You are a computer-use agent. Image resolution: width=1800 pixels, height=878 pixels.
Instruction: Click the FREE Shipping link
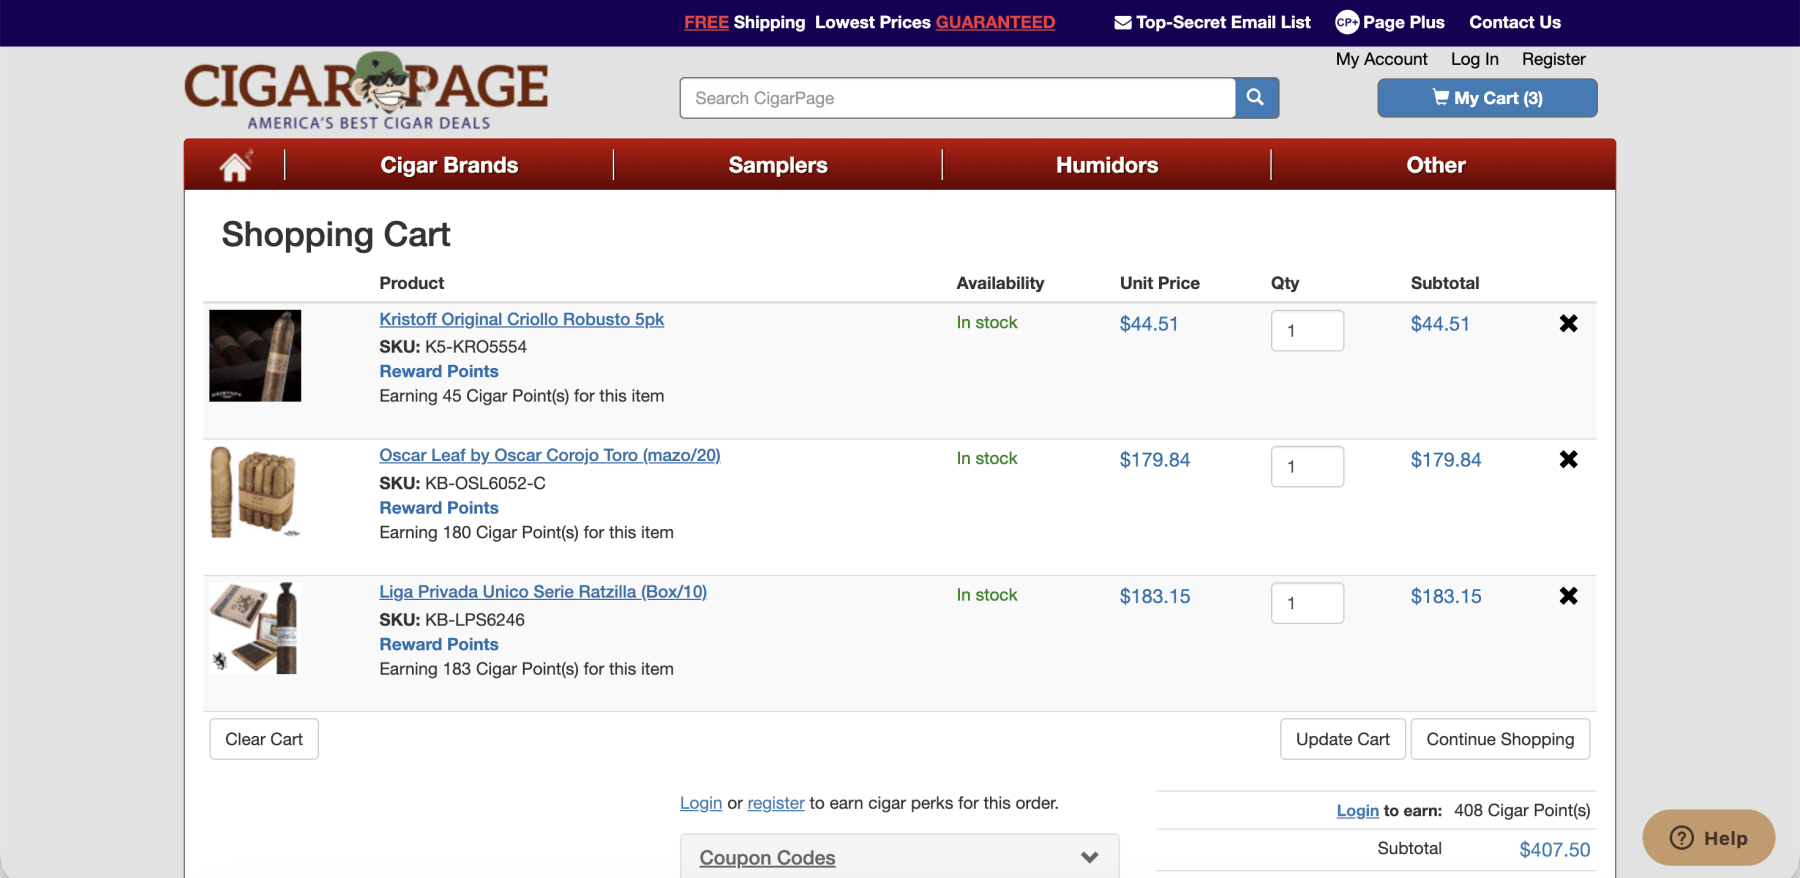[x=745, y=22]
